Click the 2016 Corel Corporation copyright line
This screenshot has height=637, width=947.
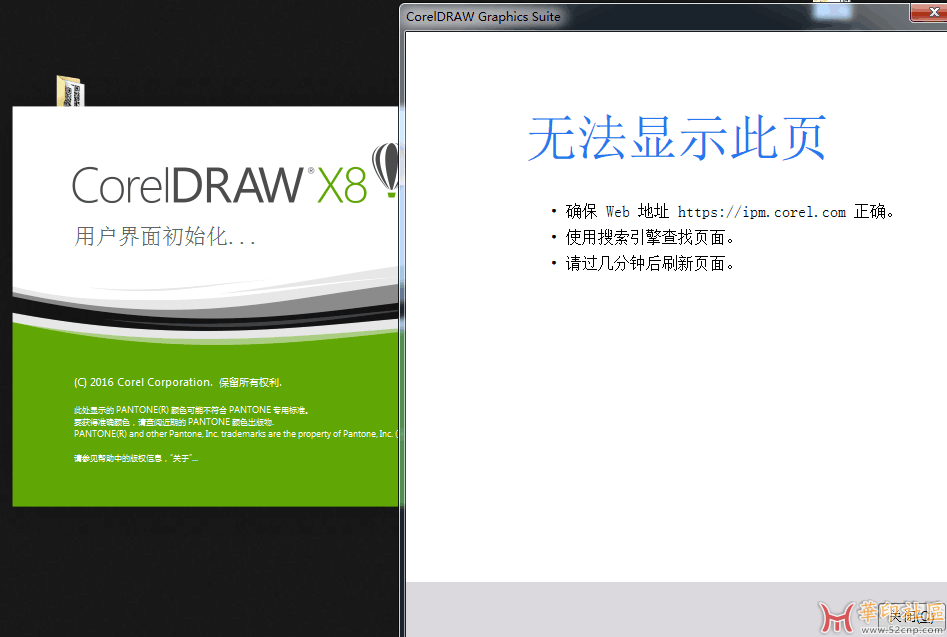tap(178, 382)
